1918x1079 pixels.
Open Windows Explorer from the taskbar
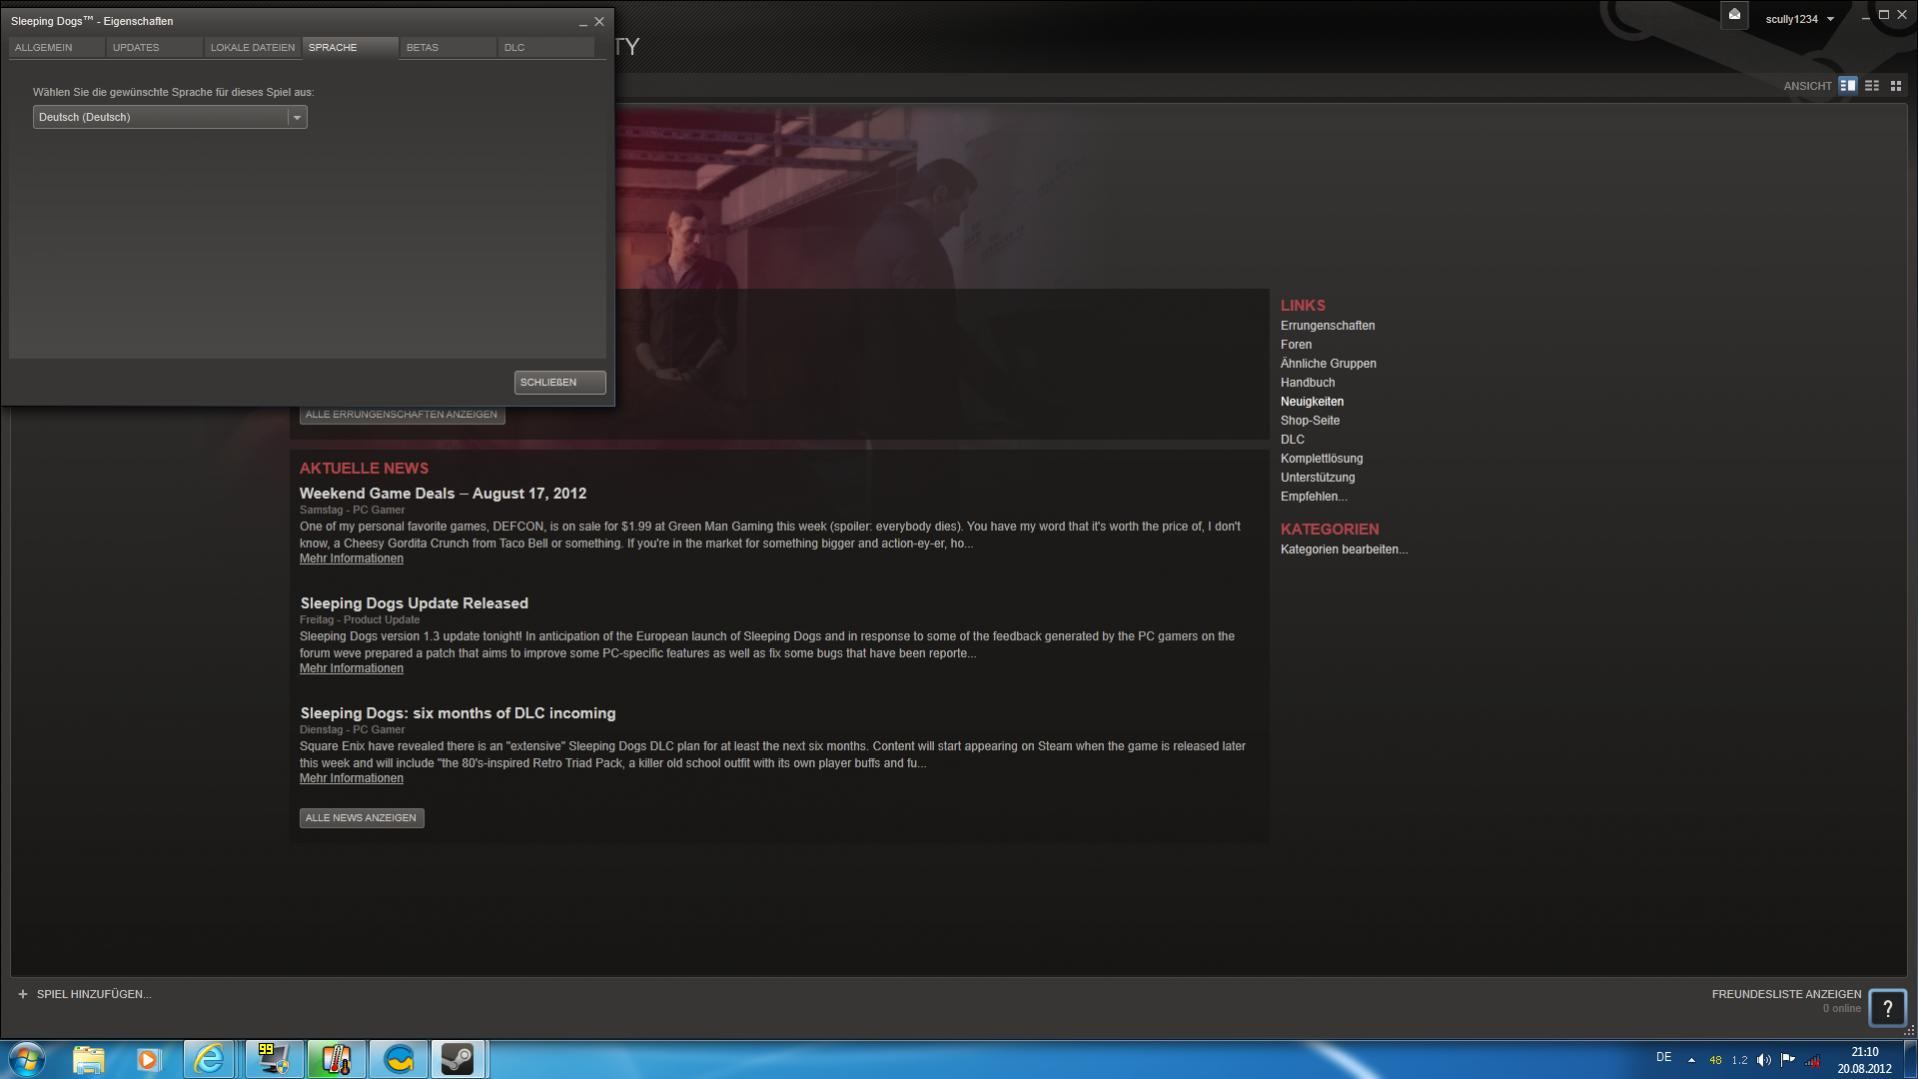point(88,1059)
